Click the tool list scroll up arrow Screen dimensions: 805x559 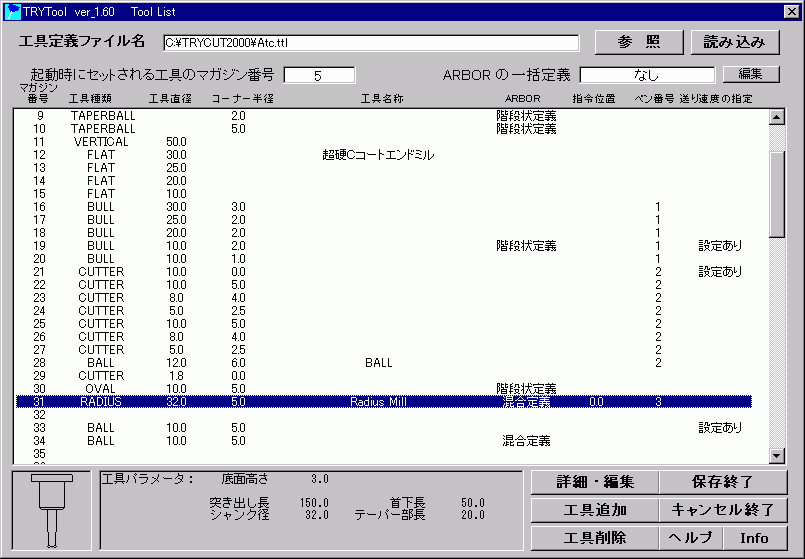point(777,117)
